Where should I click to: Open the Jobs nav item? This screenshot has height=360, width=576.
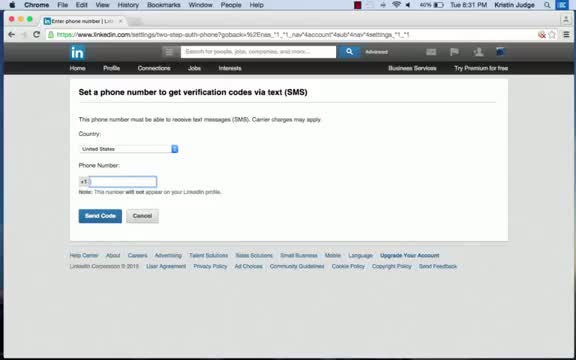point(194,68)
